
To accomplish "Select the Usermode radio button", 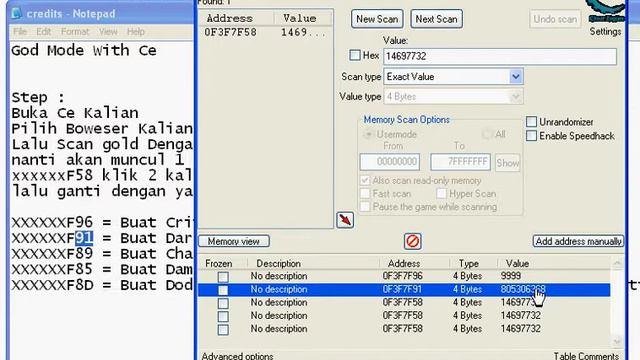I will tap(368, 134).
